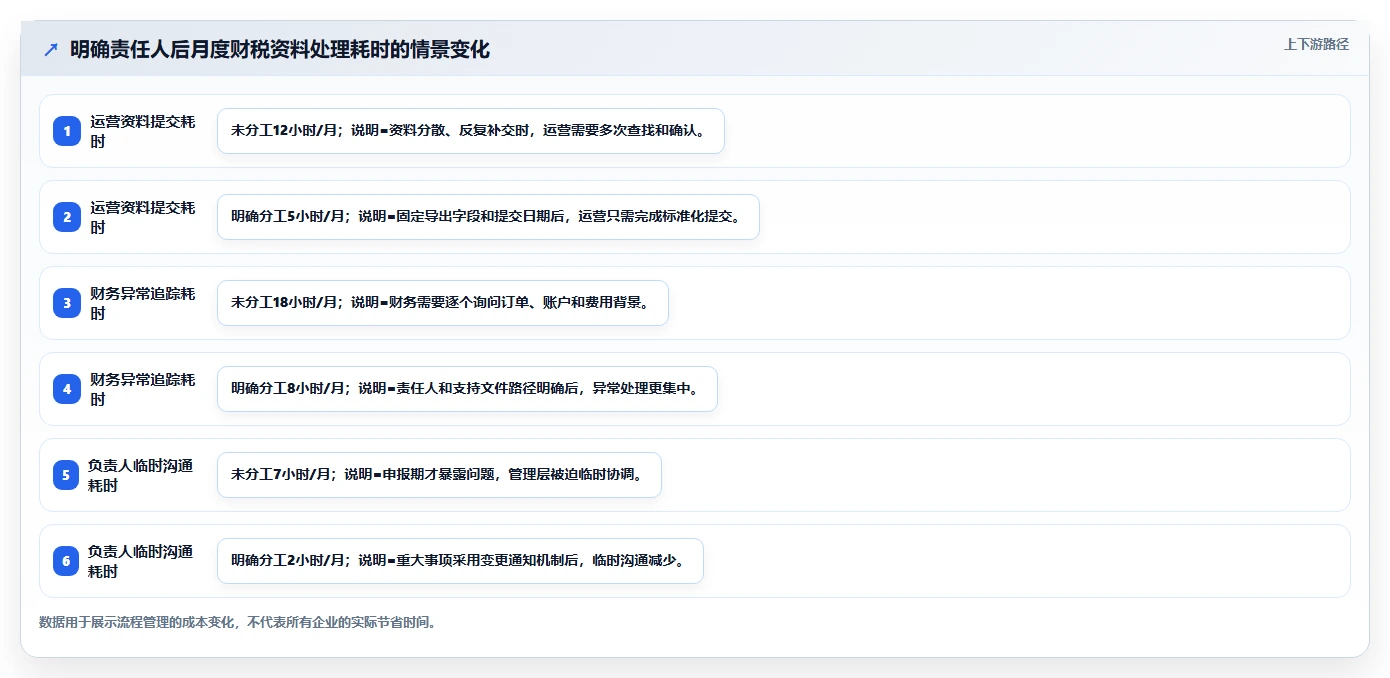
Task: Click the footnote starting 数据用于展示流程管理的成本变化
Action: pos(238,622)
